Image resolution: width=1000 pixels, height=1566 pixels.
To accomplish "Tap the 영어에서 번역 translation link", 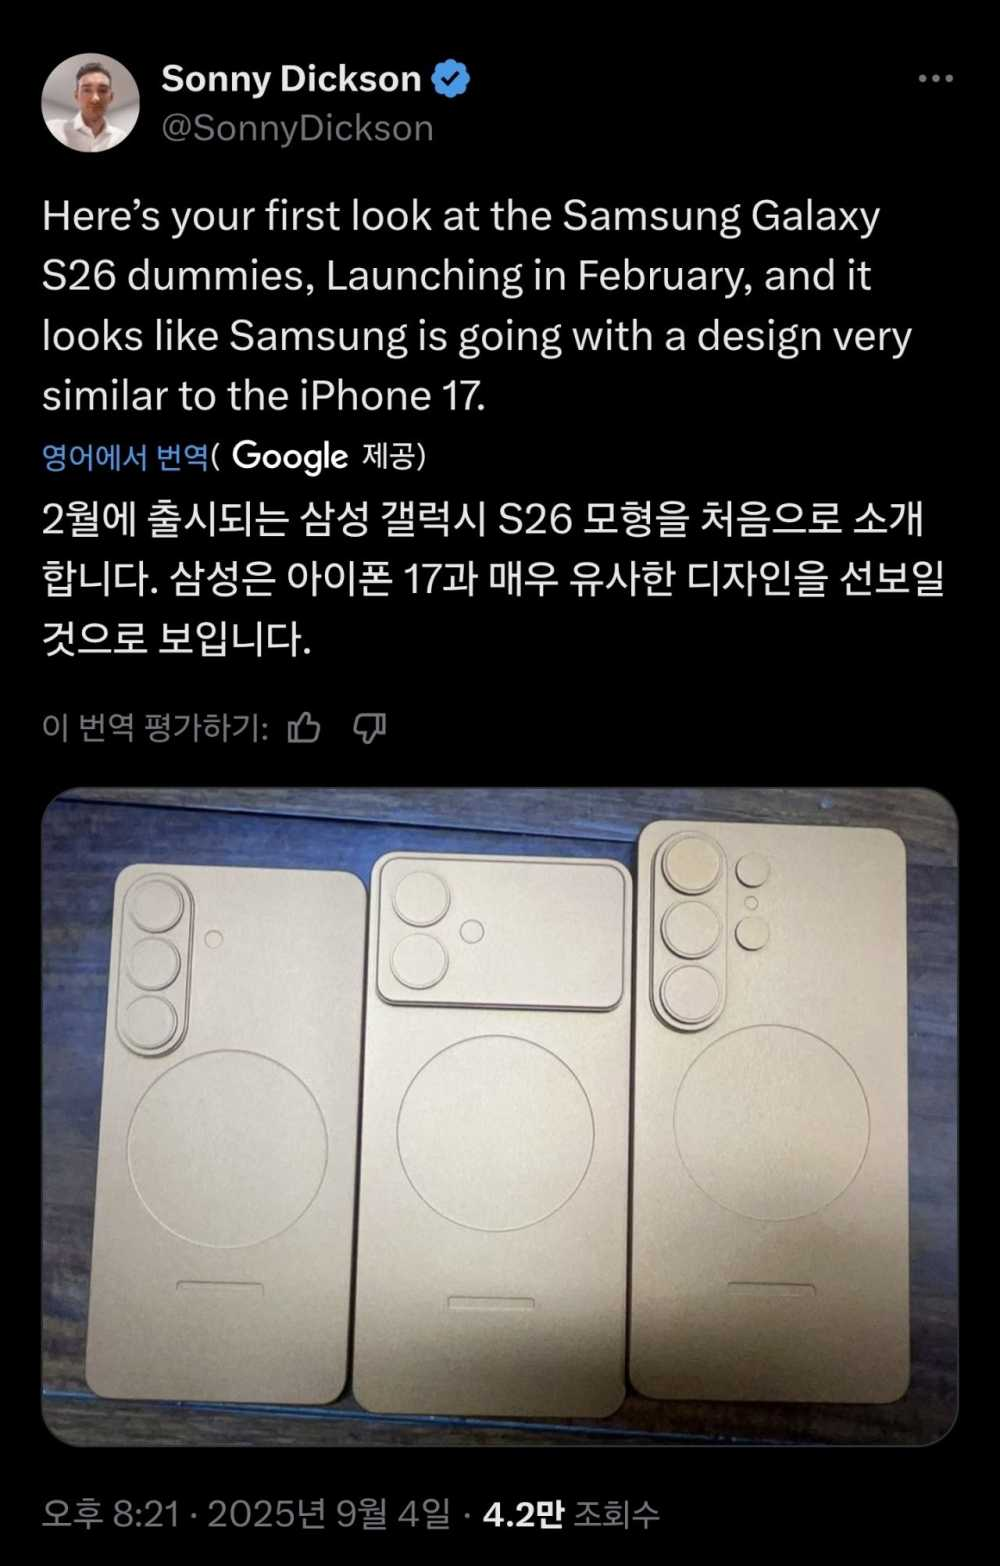I will pyautogui.click(x=125, y=457).
